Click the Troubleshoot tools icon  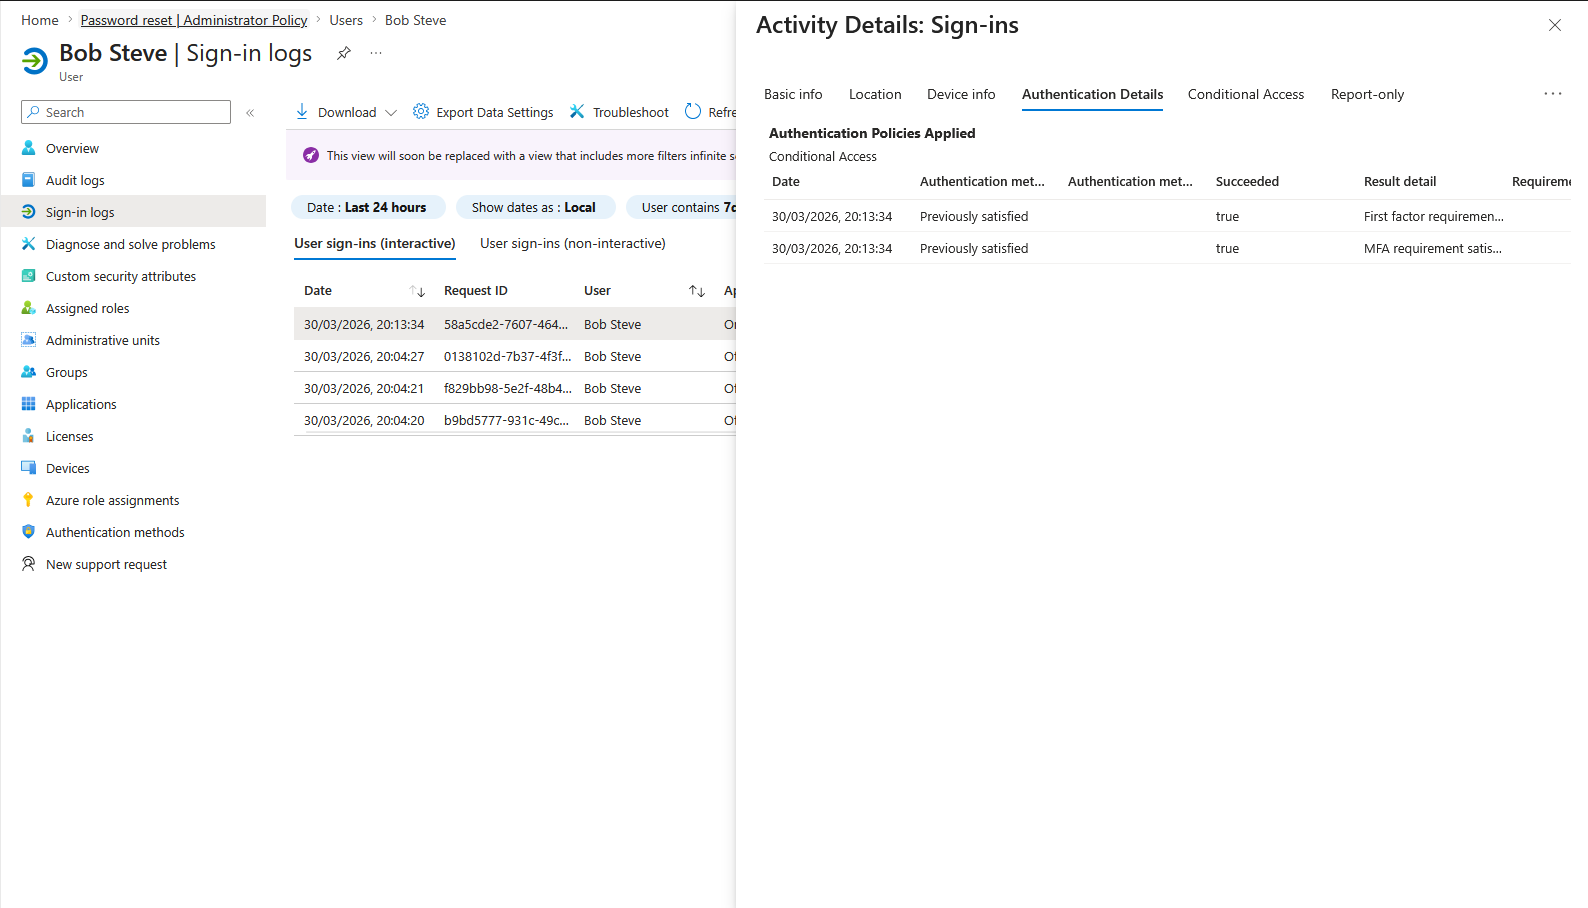click(x=577, y=112)
